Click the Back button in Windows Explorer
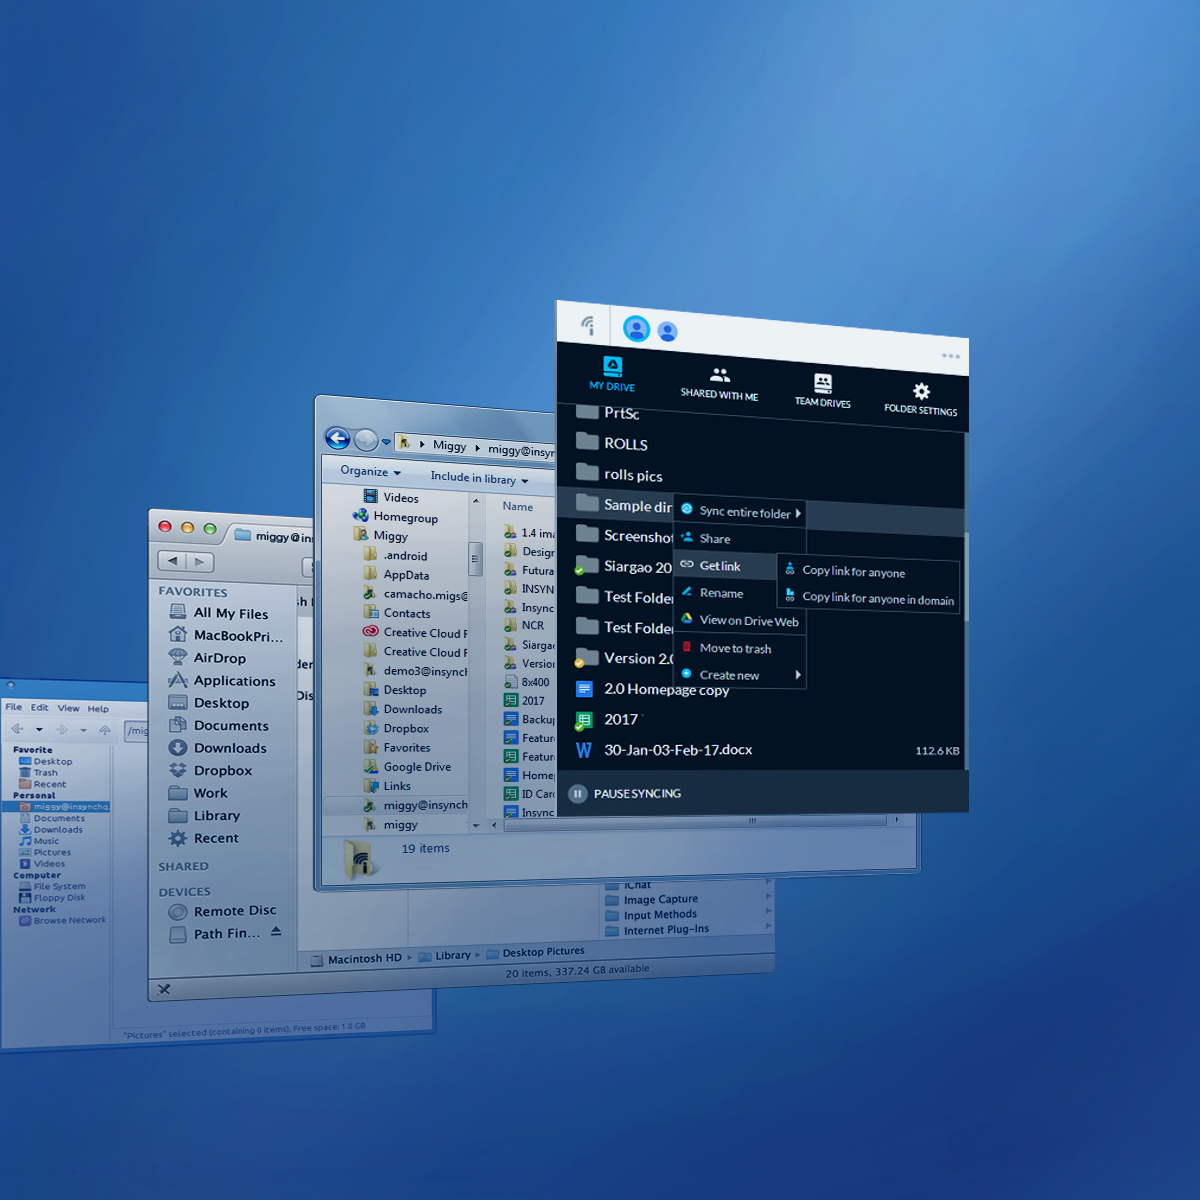 click(337, 438)
